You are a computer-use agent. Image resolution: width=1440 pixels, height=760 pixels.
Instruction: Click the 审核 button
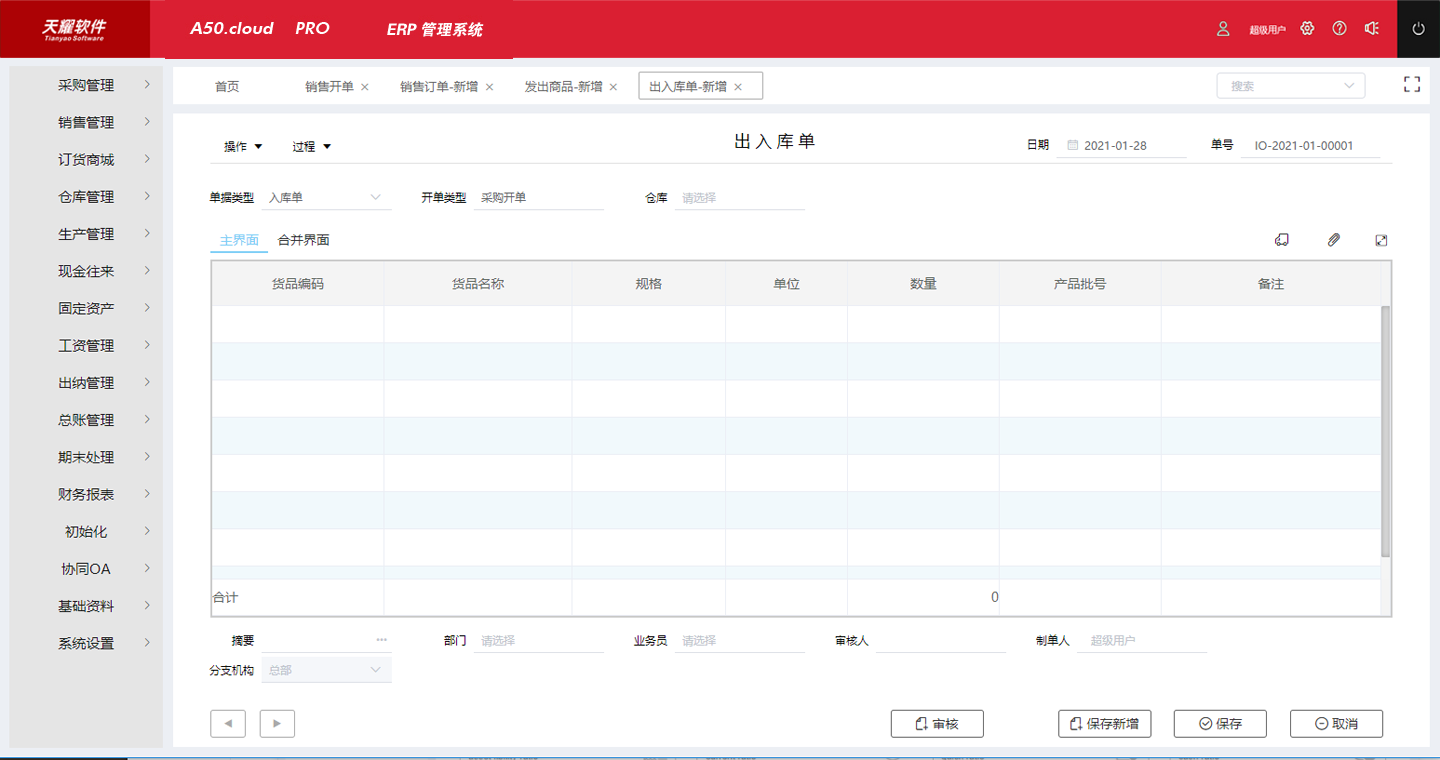937,724
